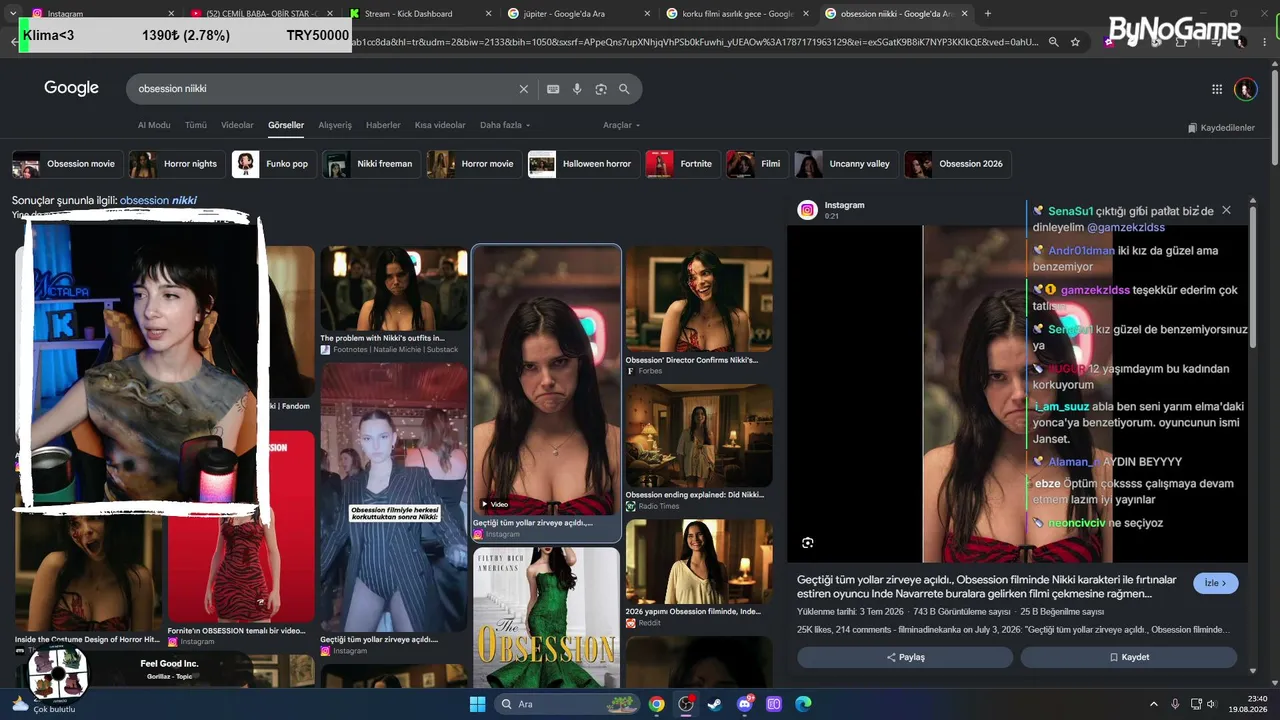Open the Google account avatar
Viewport: 1280px width, 720px height.
(x=1245, y=89)
